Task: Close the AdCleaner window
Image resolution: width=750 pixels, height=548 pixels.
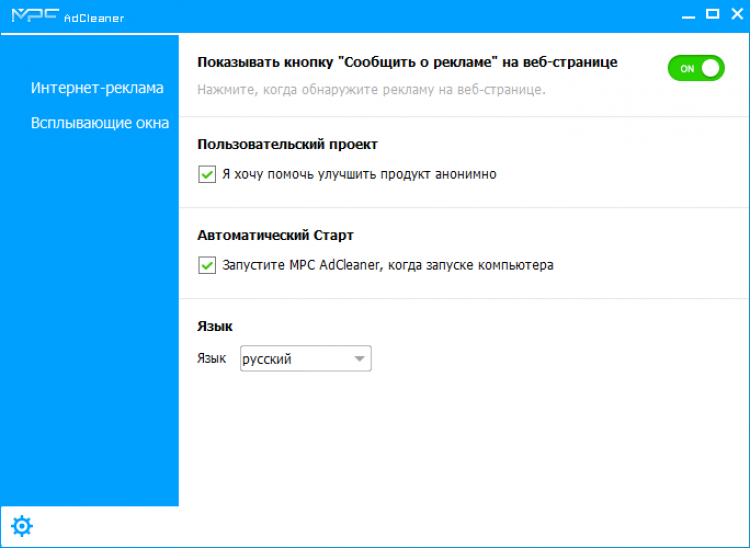Action: coord(738,14)
